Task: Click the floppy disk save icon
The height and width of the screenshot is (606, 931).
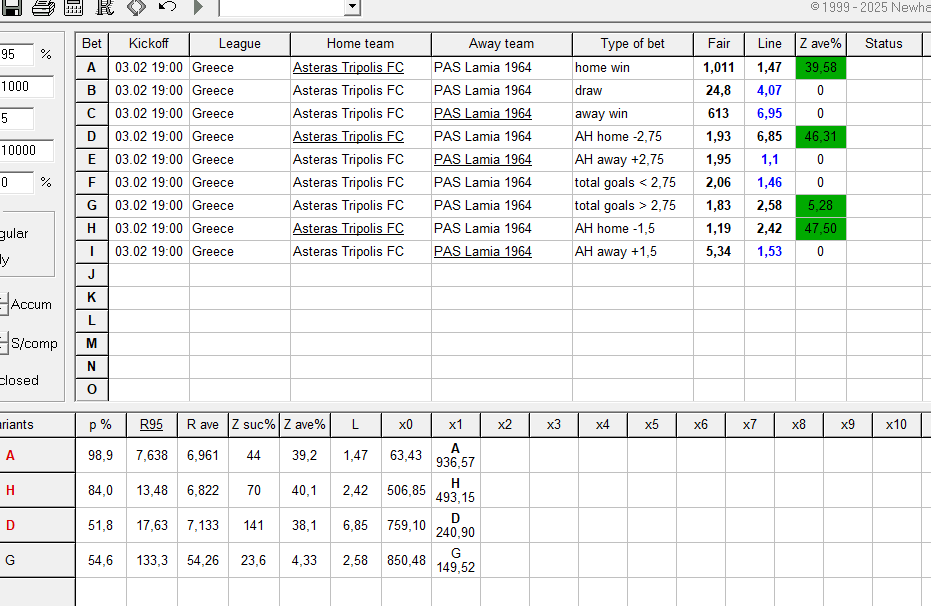Action: click(x=10, y=7)
